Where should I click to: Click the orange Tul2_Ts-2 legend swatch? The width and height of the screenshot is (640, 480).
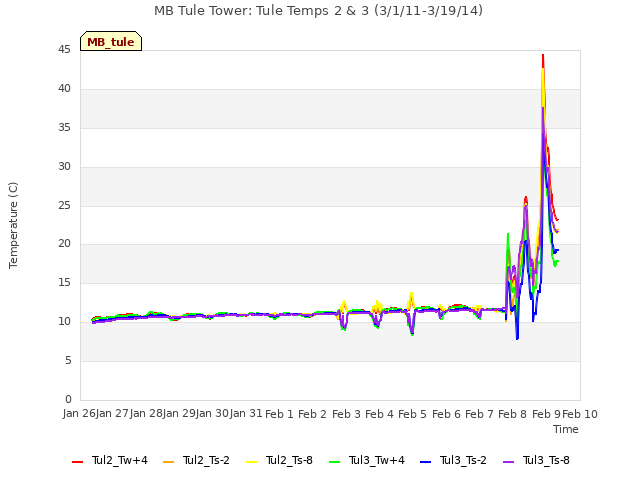(168, 462)
